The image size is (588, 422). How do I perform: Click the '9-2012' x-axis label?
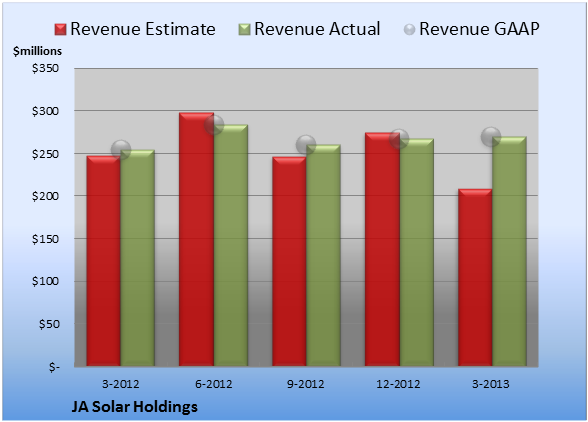pyautogui.click(x=306, y=384)
